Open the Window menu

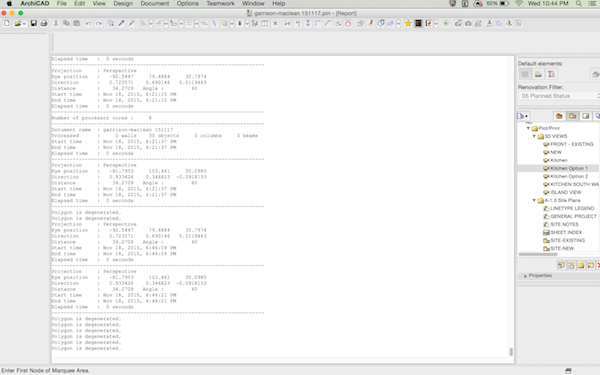253,3
